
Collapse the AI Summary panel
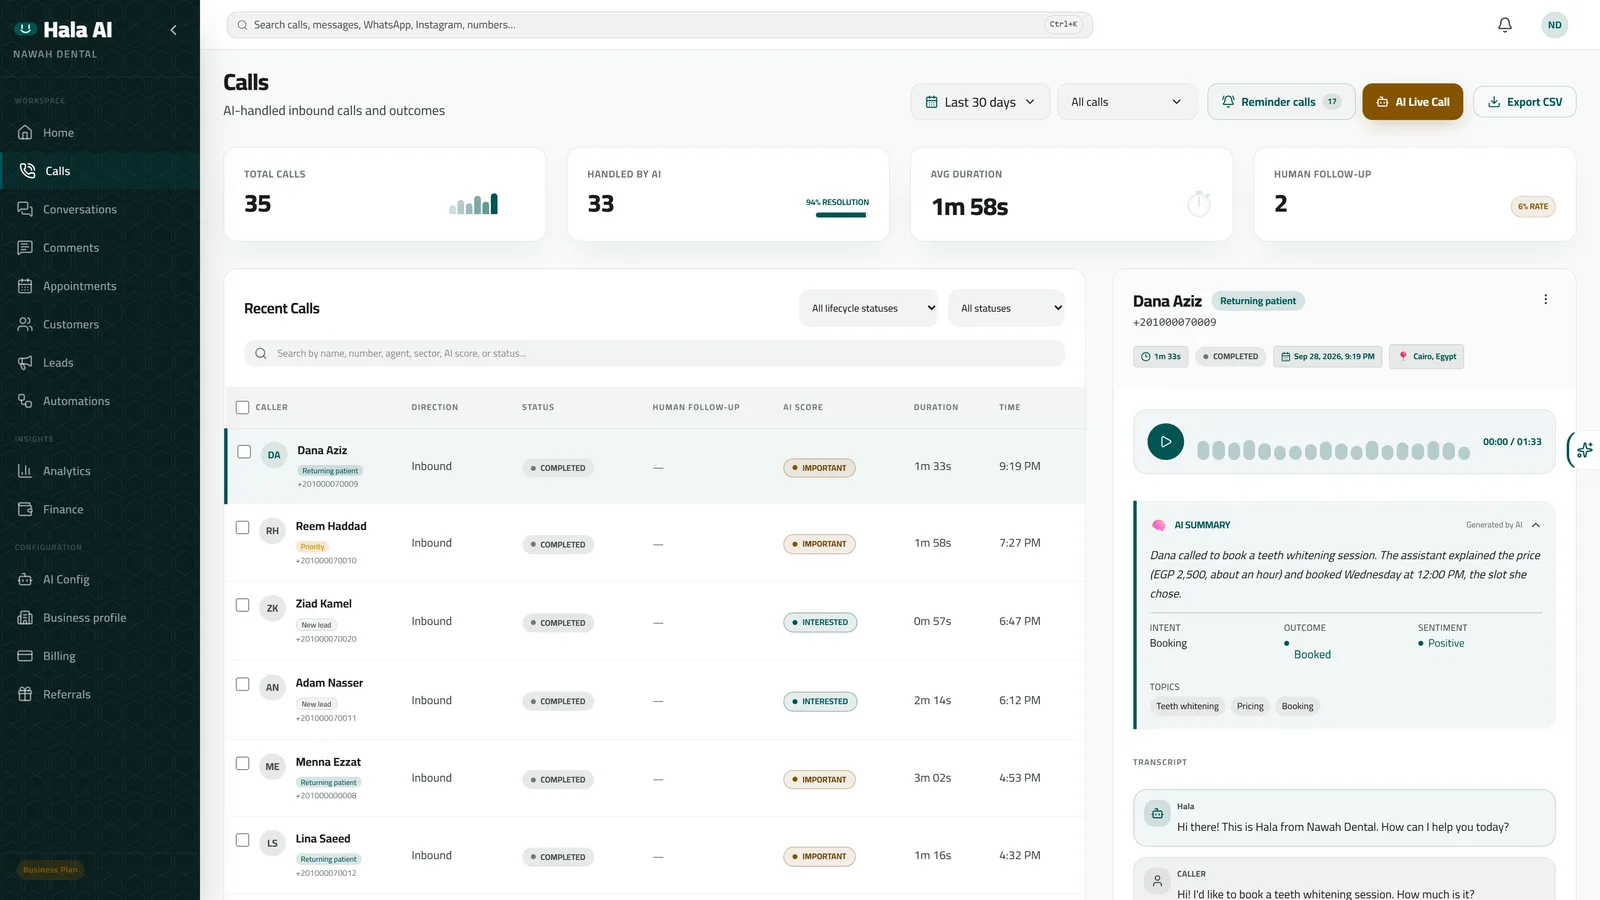coord(1536,525)
